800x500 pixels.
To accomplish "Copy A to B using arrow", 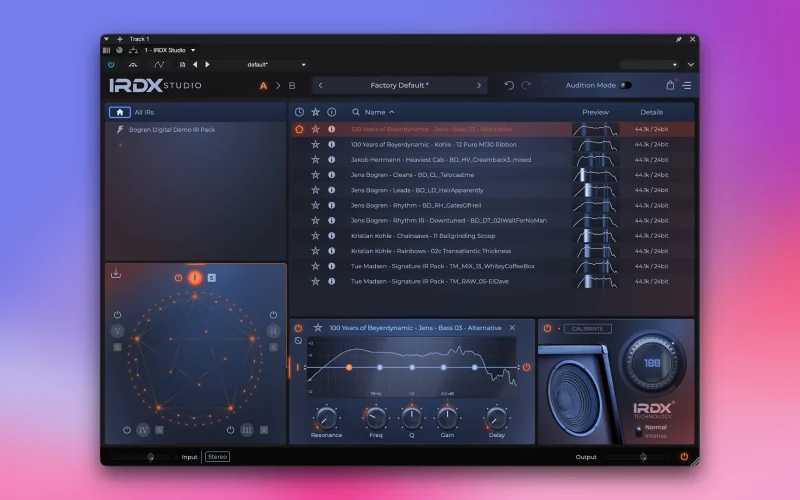I will tap(278, 86).
